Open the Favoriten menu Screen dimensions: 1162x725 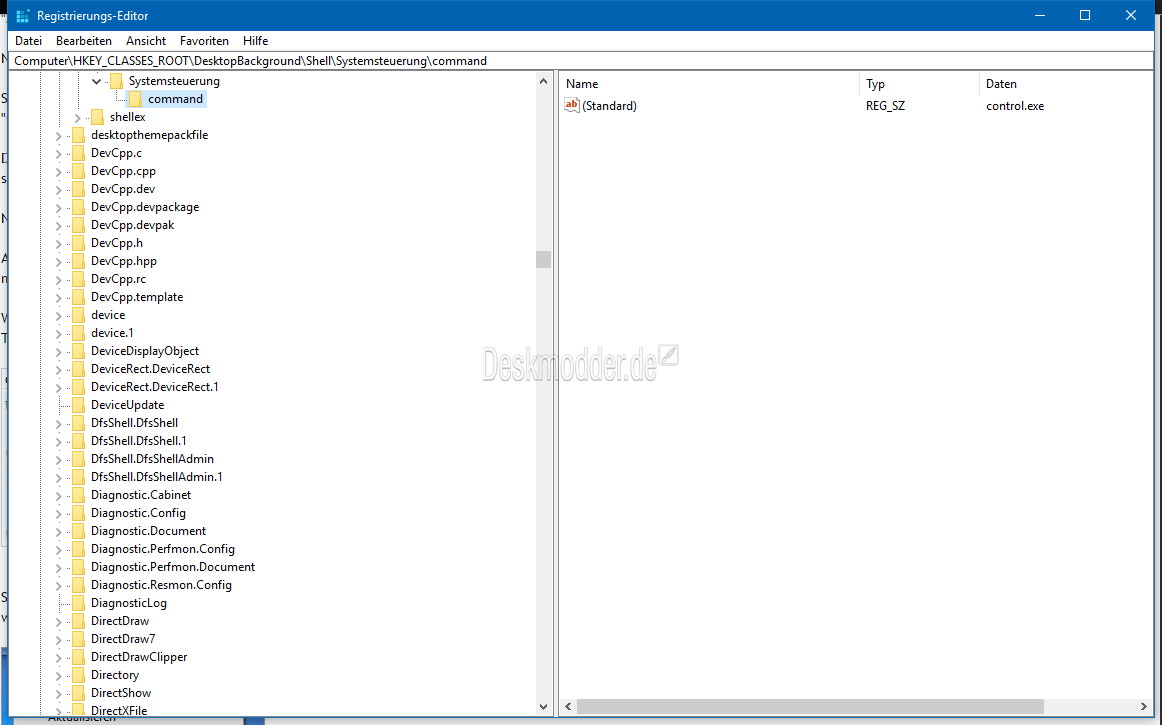click(x=205, y=41)
